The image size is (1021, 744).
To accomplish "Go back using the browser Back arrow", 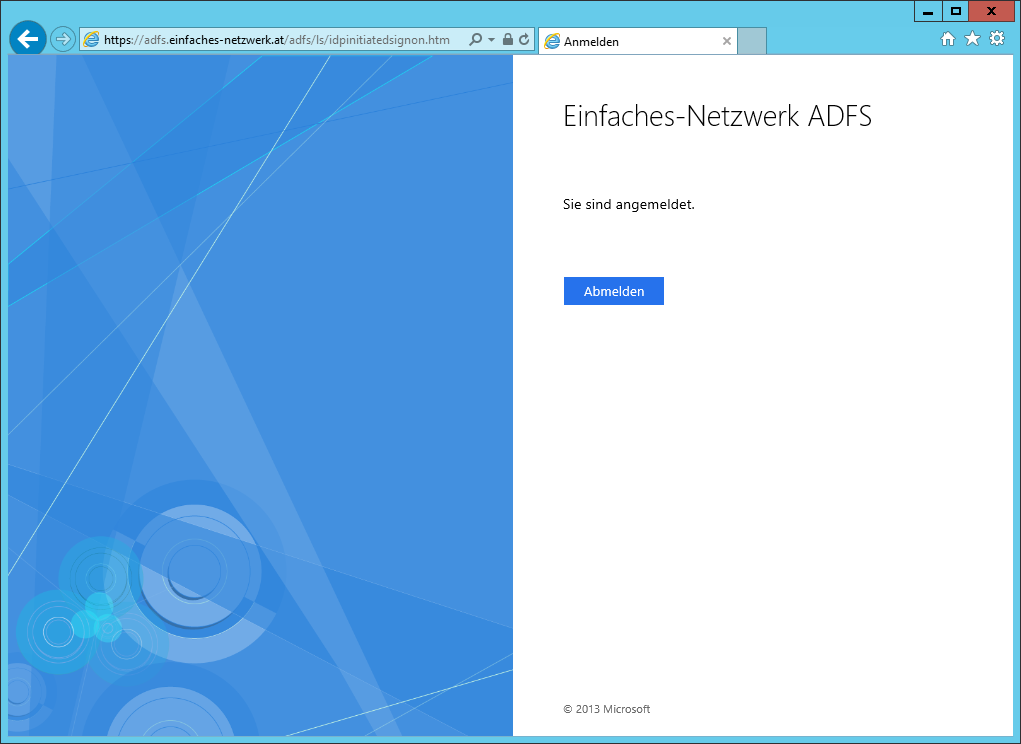I will (28, 39).
